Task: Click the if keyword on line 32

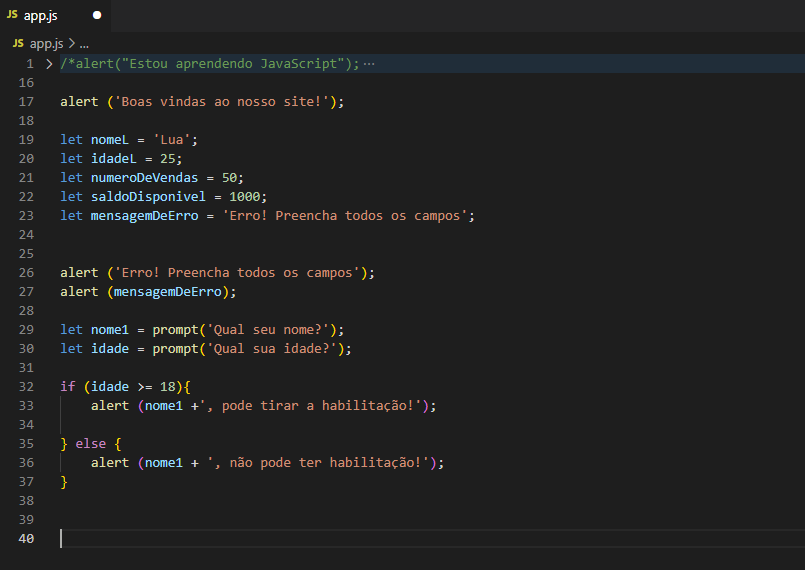Action: point(68,387)
